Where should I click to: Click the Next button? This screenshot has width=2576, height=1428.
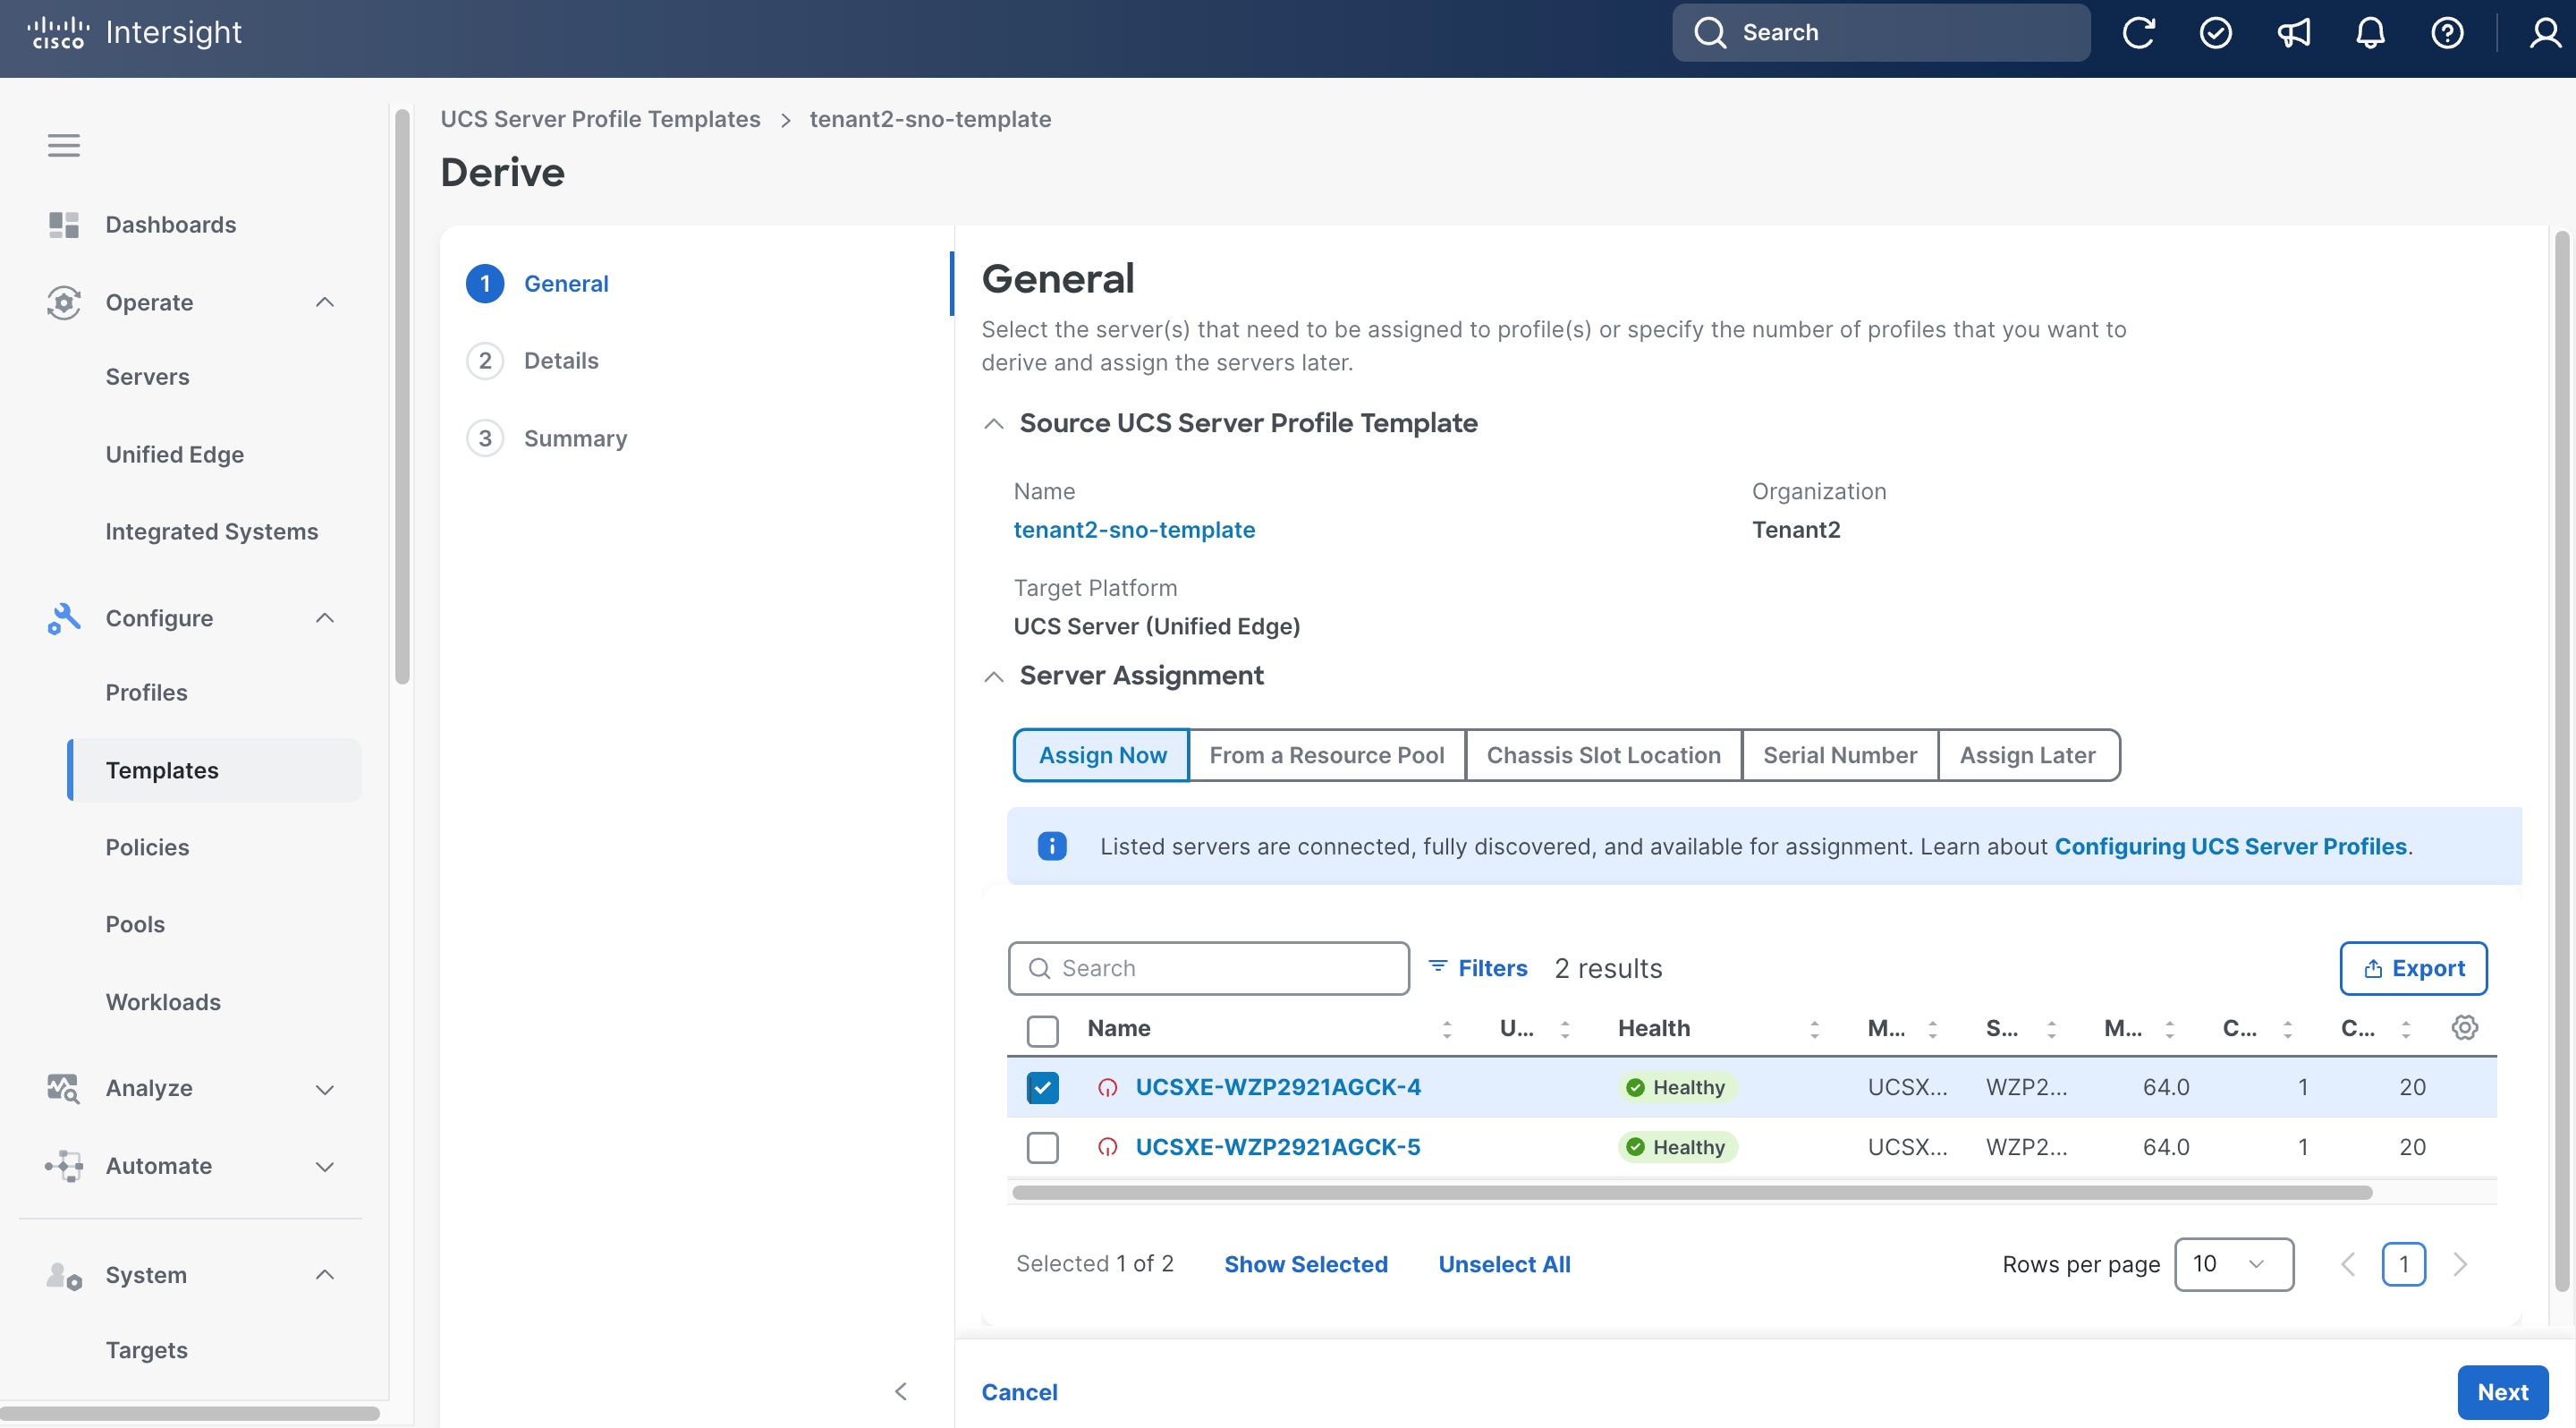[2502, 1392]
